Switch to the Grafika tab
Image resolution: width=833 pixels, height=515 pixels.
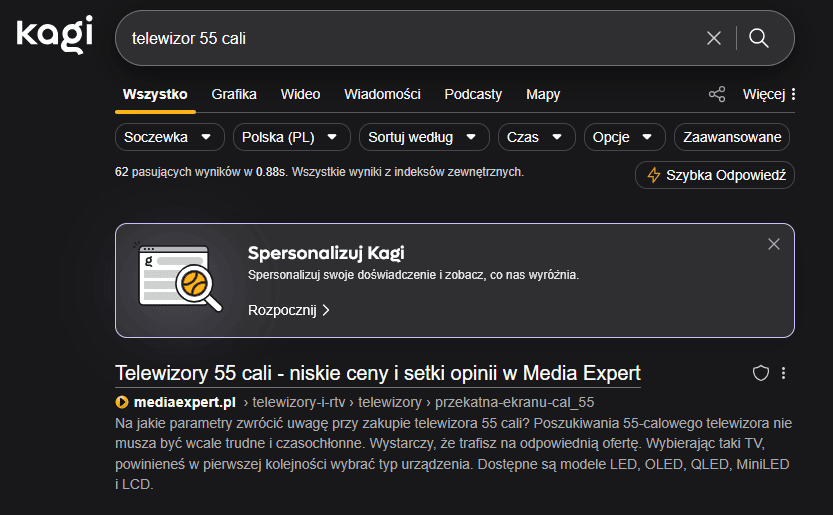click(x=234, y=94)
